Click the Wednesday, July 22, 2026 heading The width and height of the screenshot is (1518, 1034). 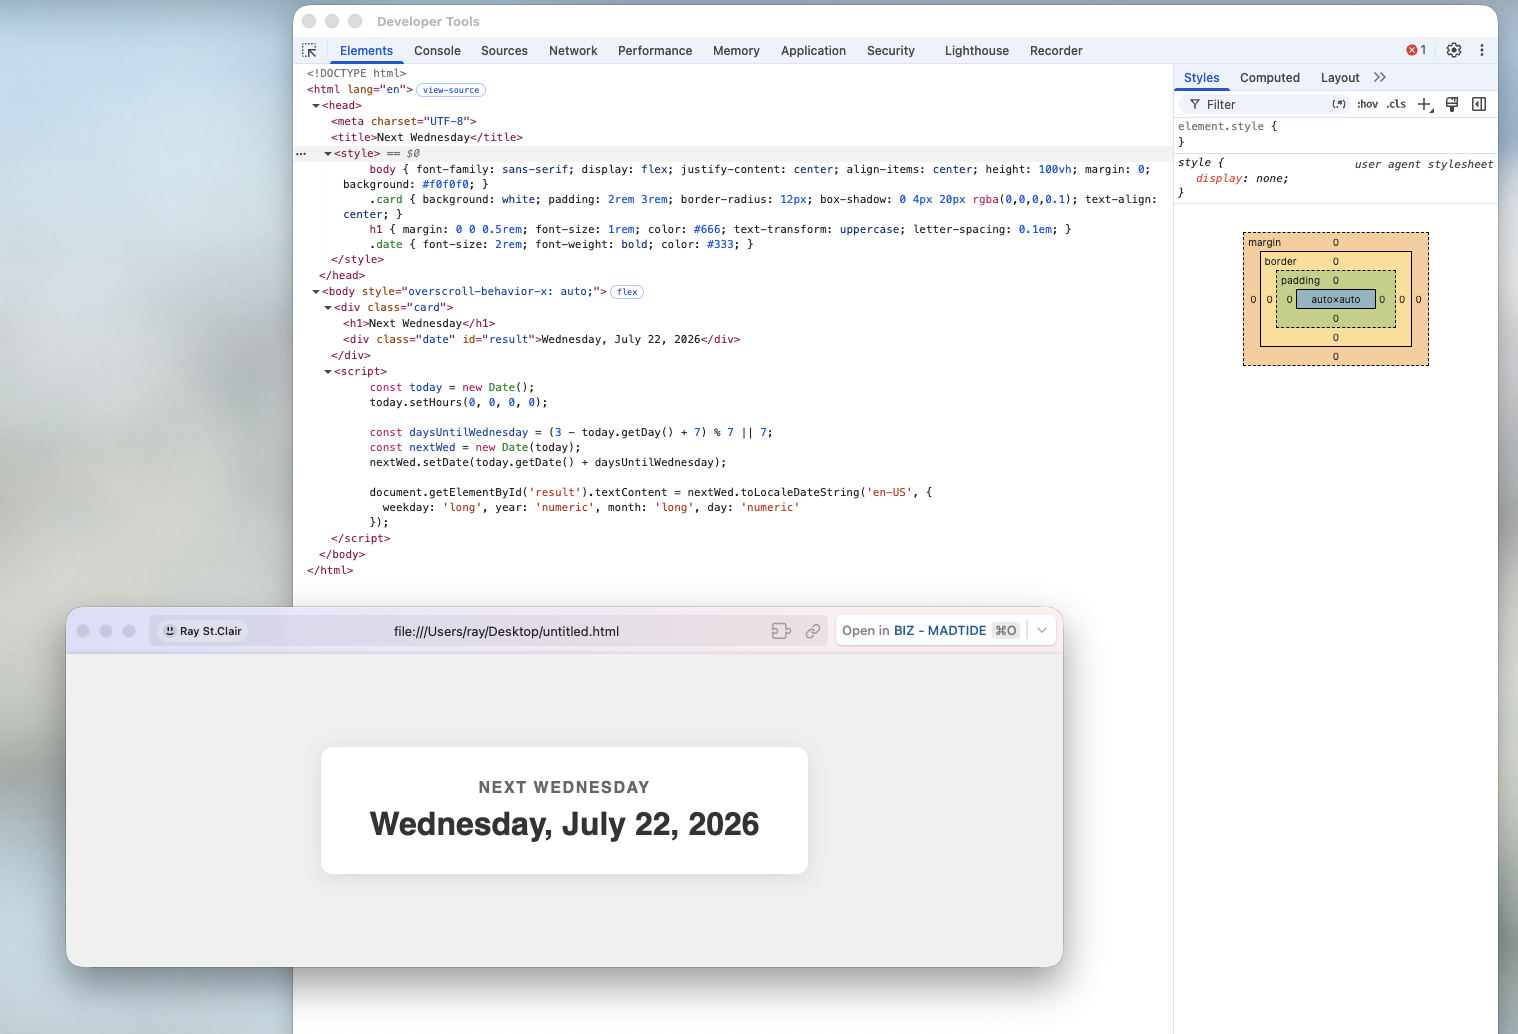(x=564, y=824)
